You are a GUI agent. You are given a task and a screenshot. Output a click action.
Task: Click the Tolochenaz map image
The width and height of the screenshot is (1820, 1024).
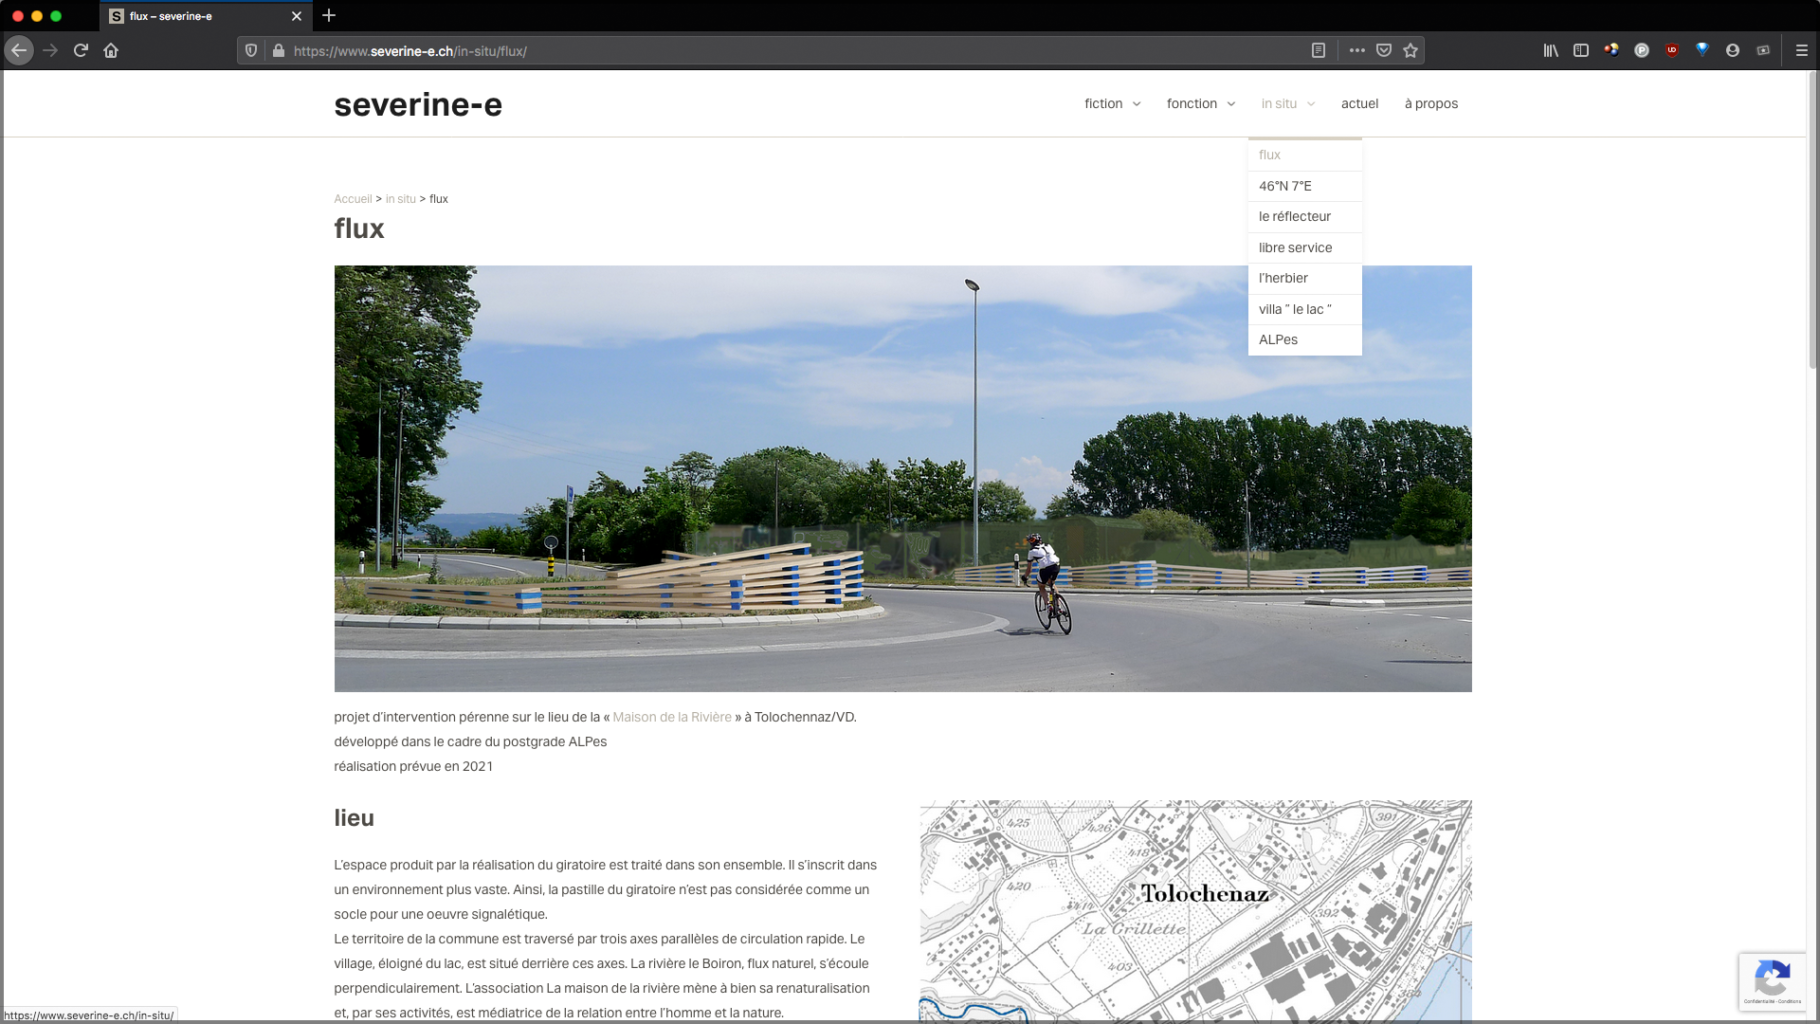click(x=1195, y=910)
